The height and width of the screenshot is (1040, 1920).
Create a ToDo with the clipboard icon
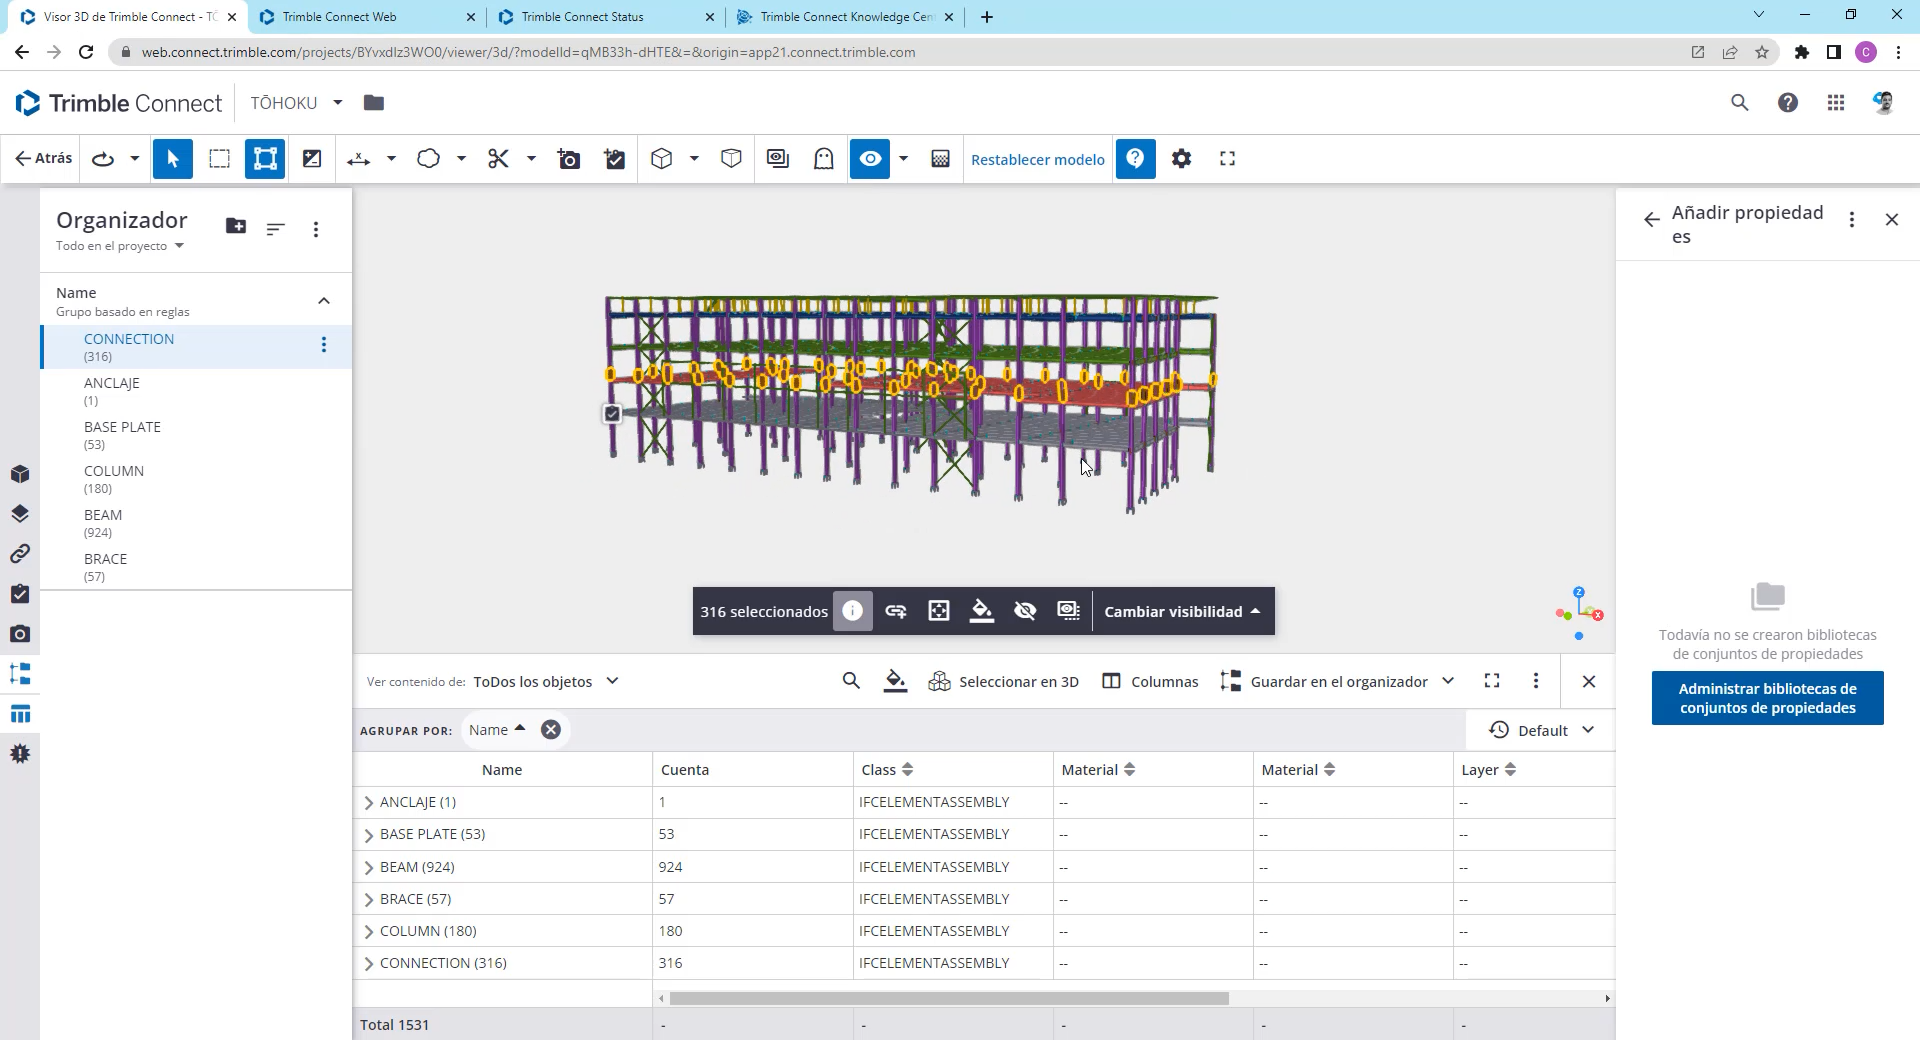tap(615, 159)
